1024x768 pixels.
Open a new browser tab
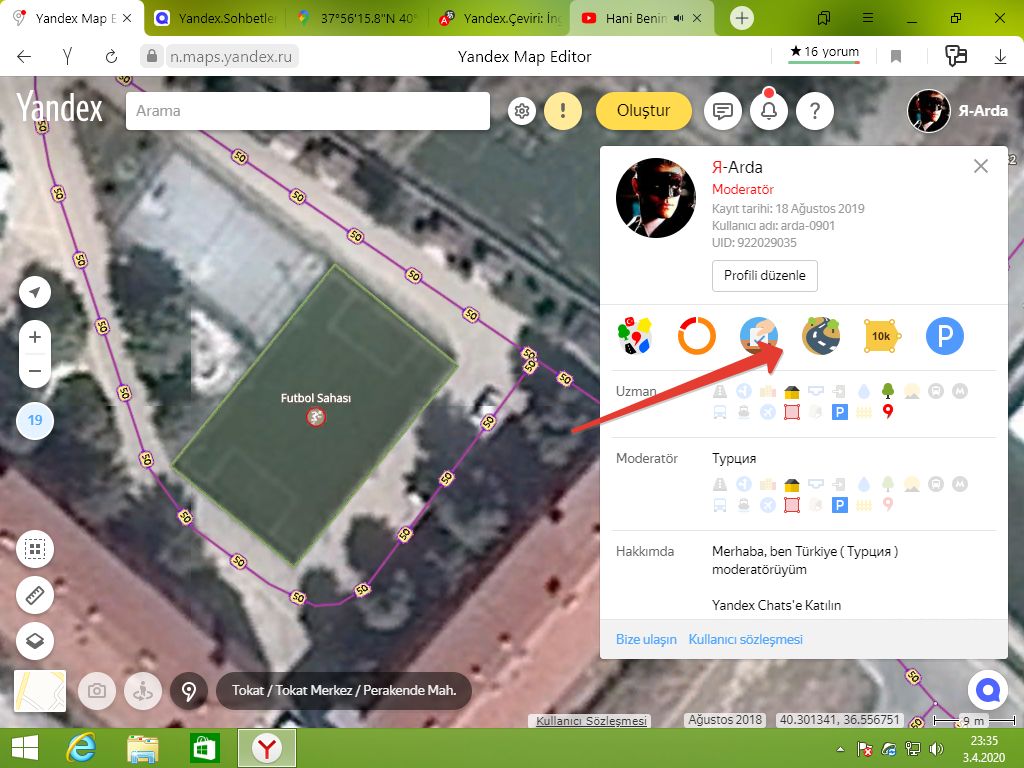coord(742,18)
